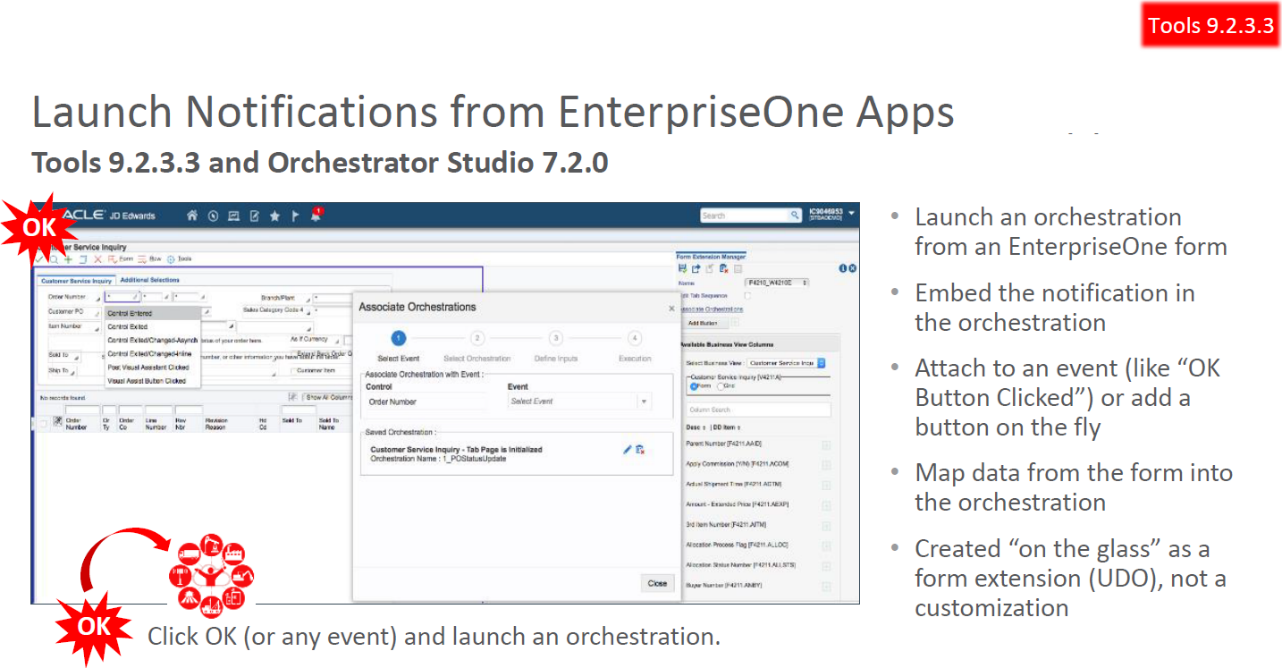Viewport: 1282px width, 668px height.
Task: Choose Visual Assist Button Clicked event
Action: click(x=153, y=381)
